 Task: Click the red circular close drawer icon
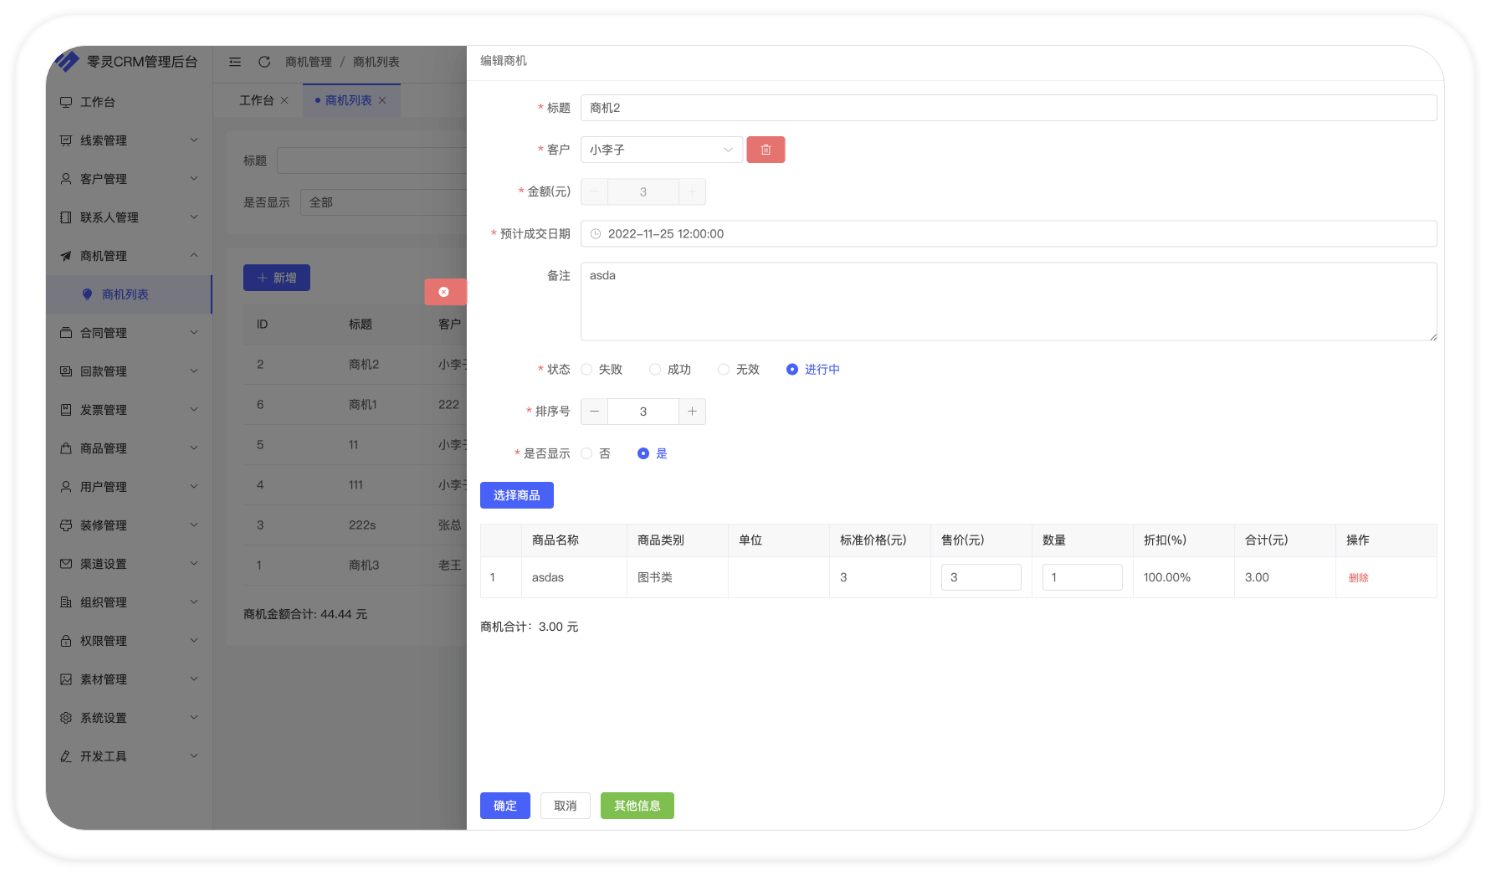point(444,292)
